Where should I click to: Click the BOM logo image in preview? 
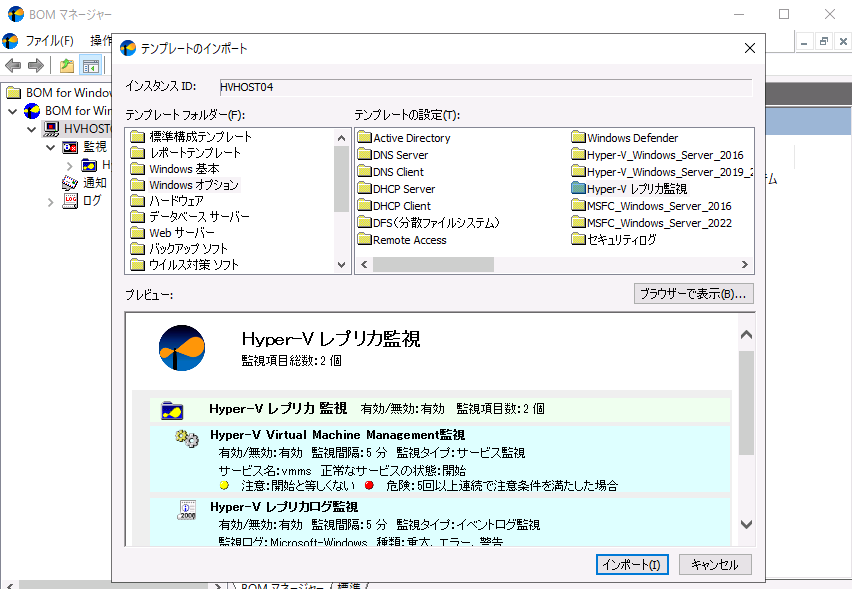click(181, 348)
